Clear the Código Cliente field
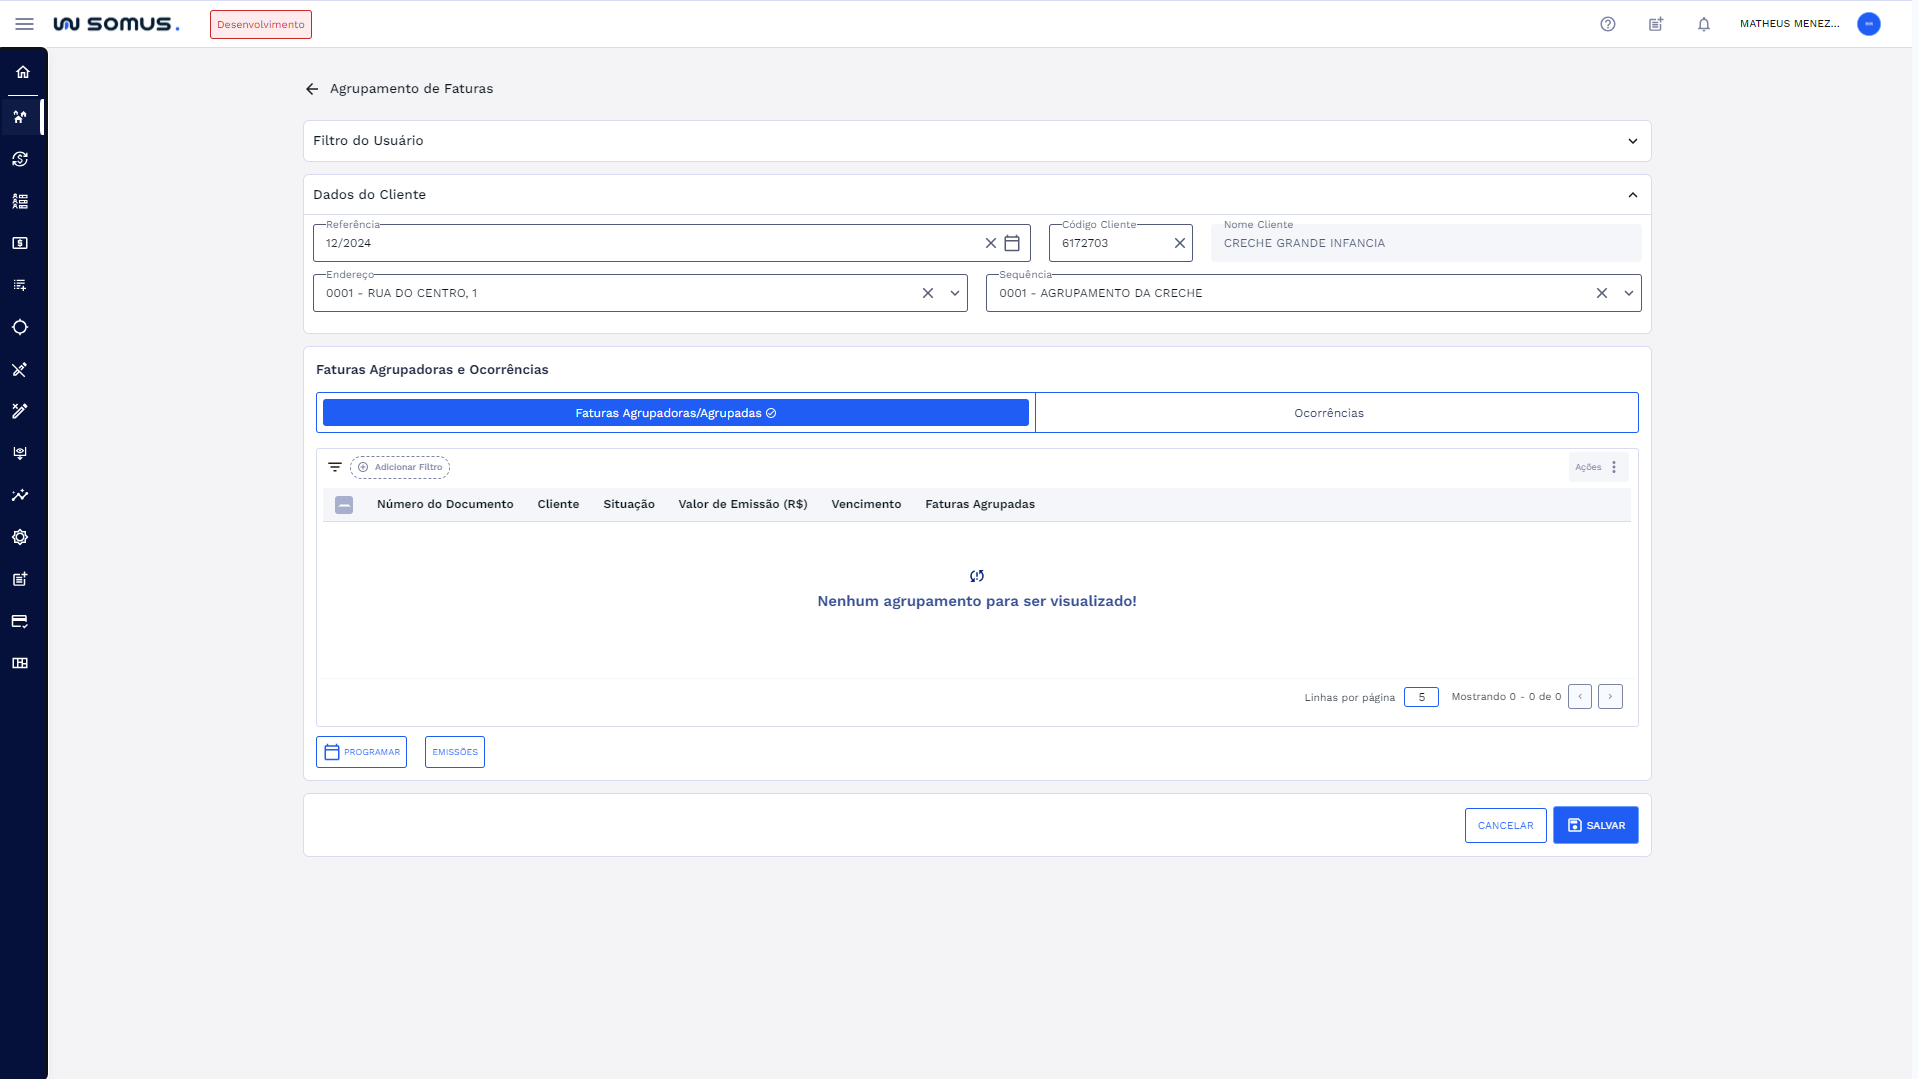Image resolution: width=1918 pixels, height=1079 pixels. coord(1179,243)
